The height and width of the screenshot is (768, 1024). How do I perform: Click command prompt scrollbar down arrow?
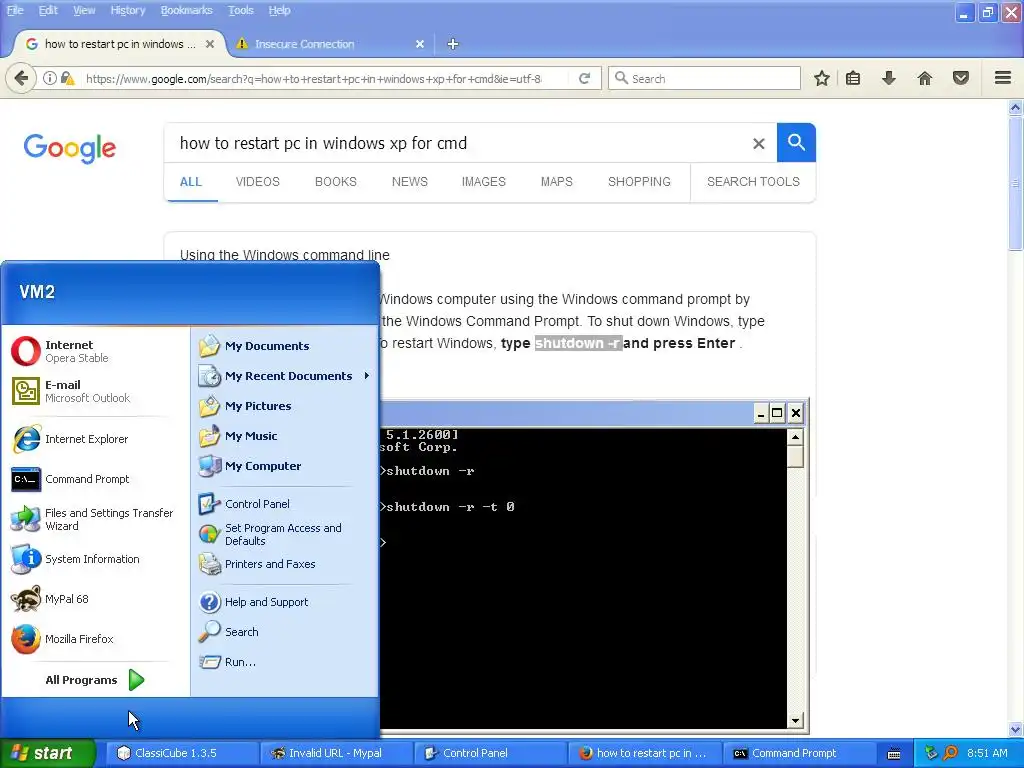pyautogui.click(x=795, y=720)
